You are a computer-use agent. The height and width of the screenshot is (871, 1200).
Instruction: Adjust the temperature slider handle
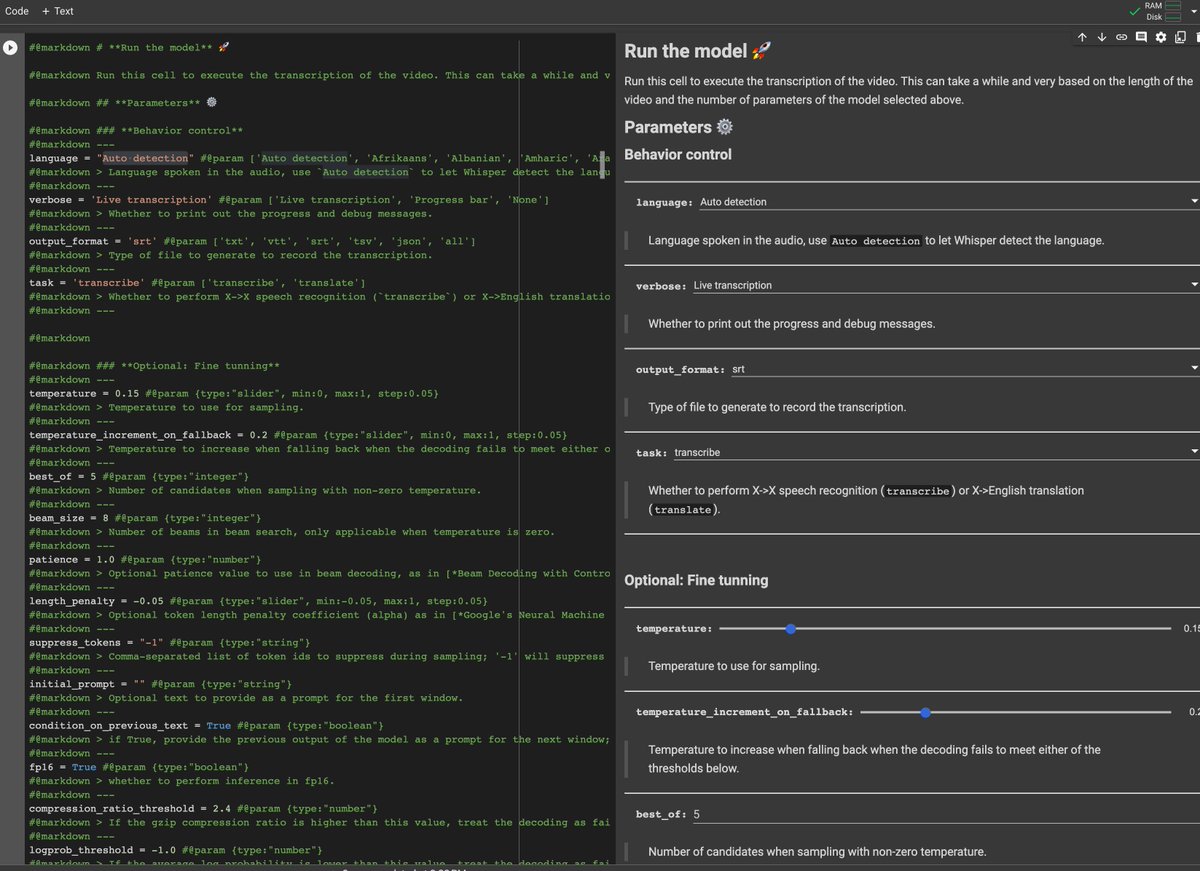pos(791,629)
